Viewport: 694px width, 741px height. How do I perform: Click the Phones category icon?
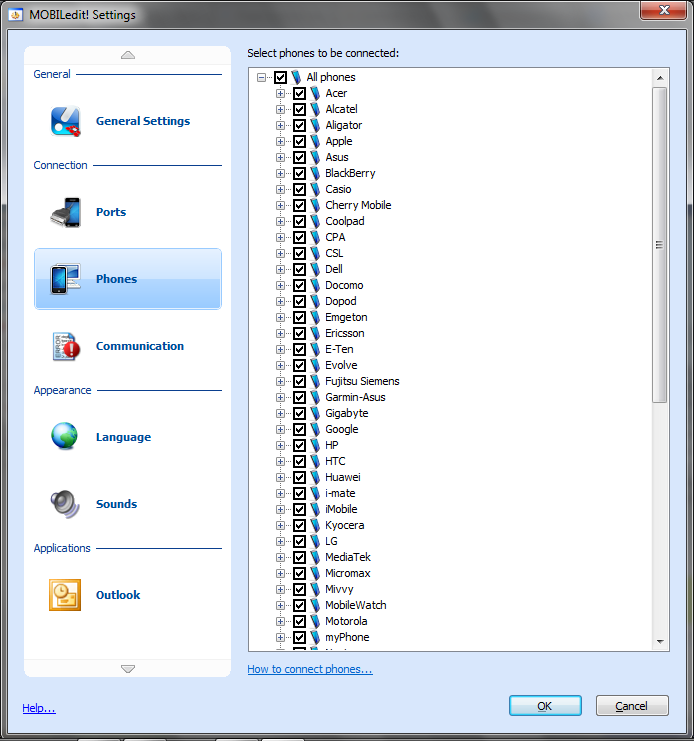66,279
